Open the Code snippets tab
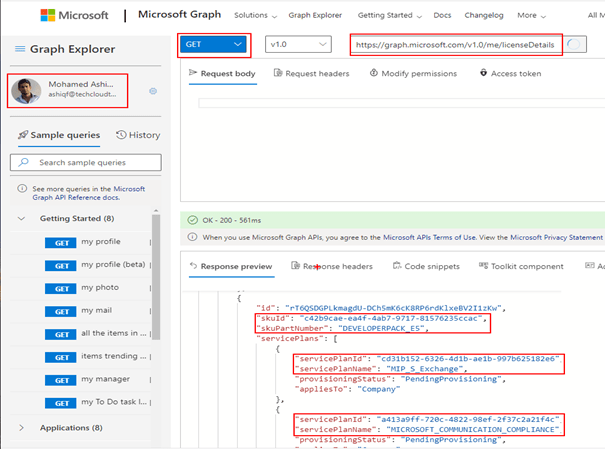Viewport: 605px width, 449px height. (x=425, y=267)
